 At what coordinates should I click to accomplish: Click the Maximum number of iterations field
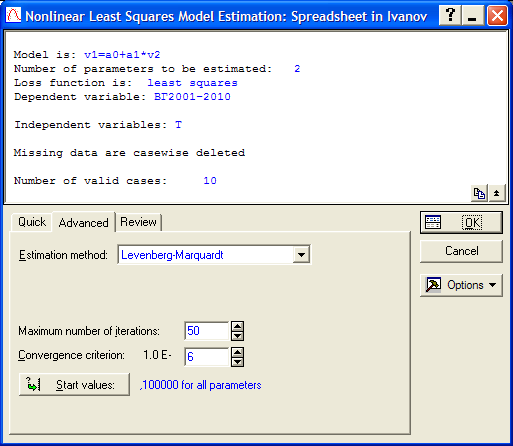point(206,331)
